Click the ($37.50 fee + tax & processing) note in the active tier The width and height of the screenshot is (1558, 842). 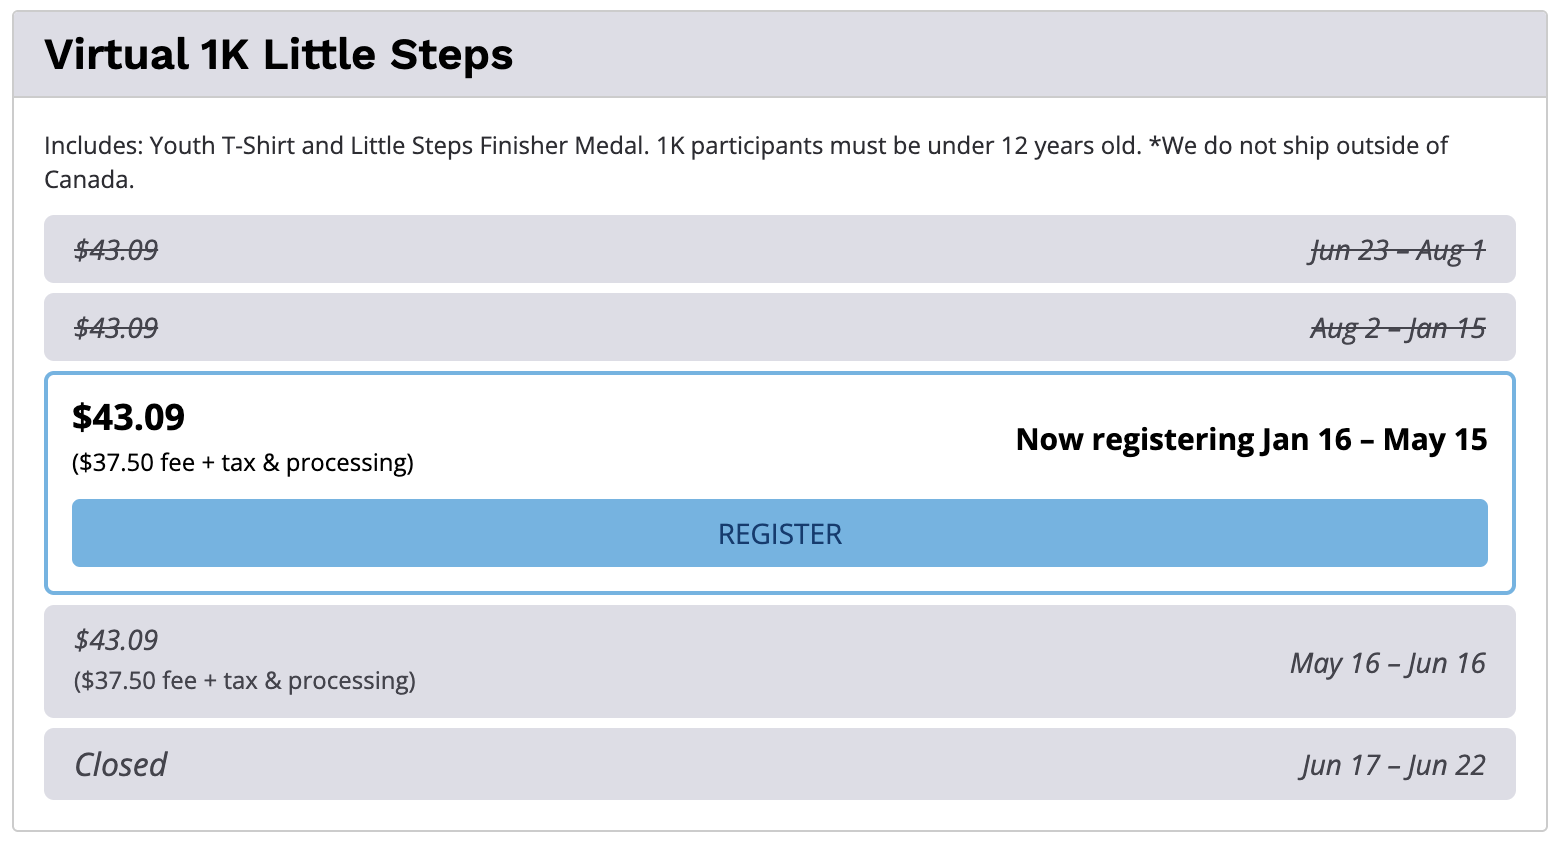click(243, 463)
